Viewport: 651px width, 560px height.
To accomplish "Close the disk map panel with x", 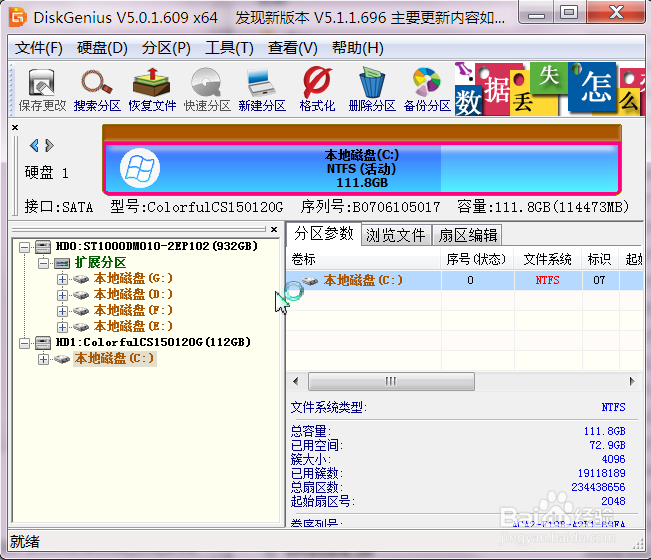I will point(15,127).
